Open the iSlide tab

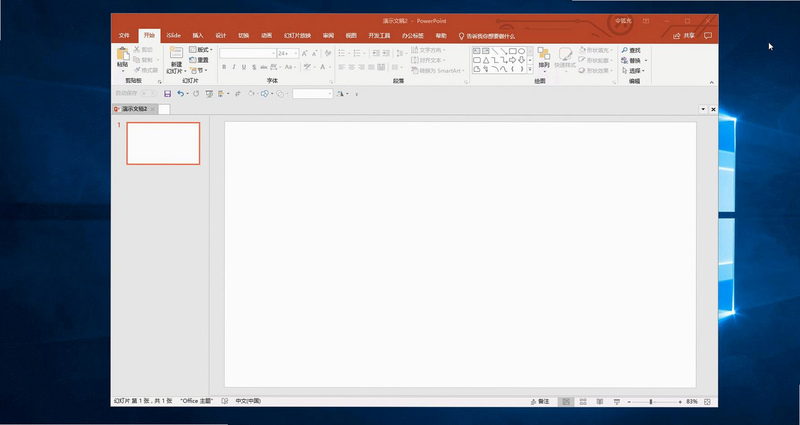[x=173, y=36]
